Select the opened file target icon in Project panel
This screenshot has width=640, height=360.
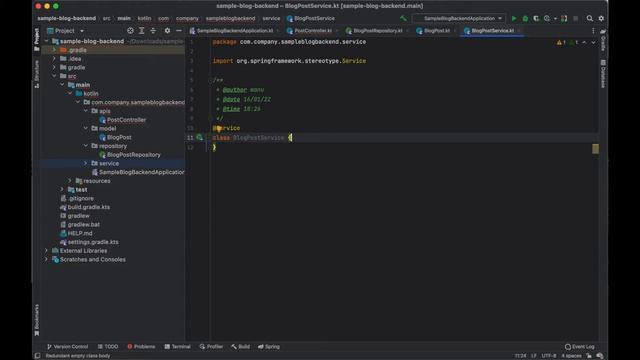(130, 31)
